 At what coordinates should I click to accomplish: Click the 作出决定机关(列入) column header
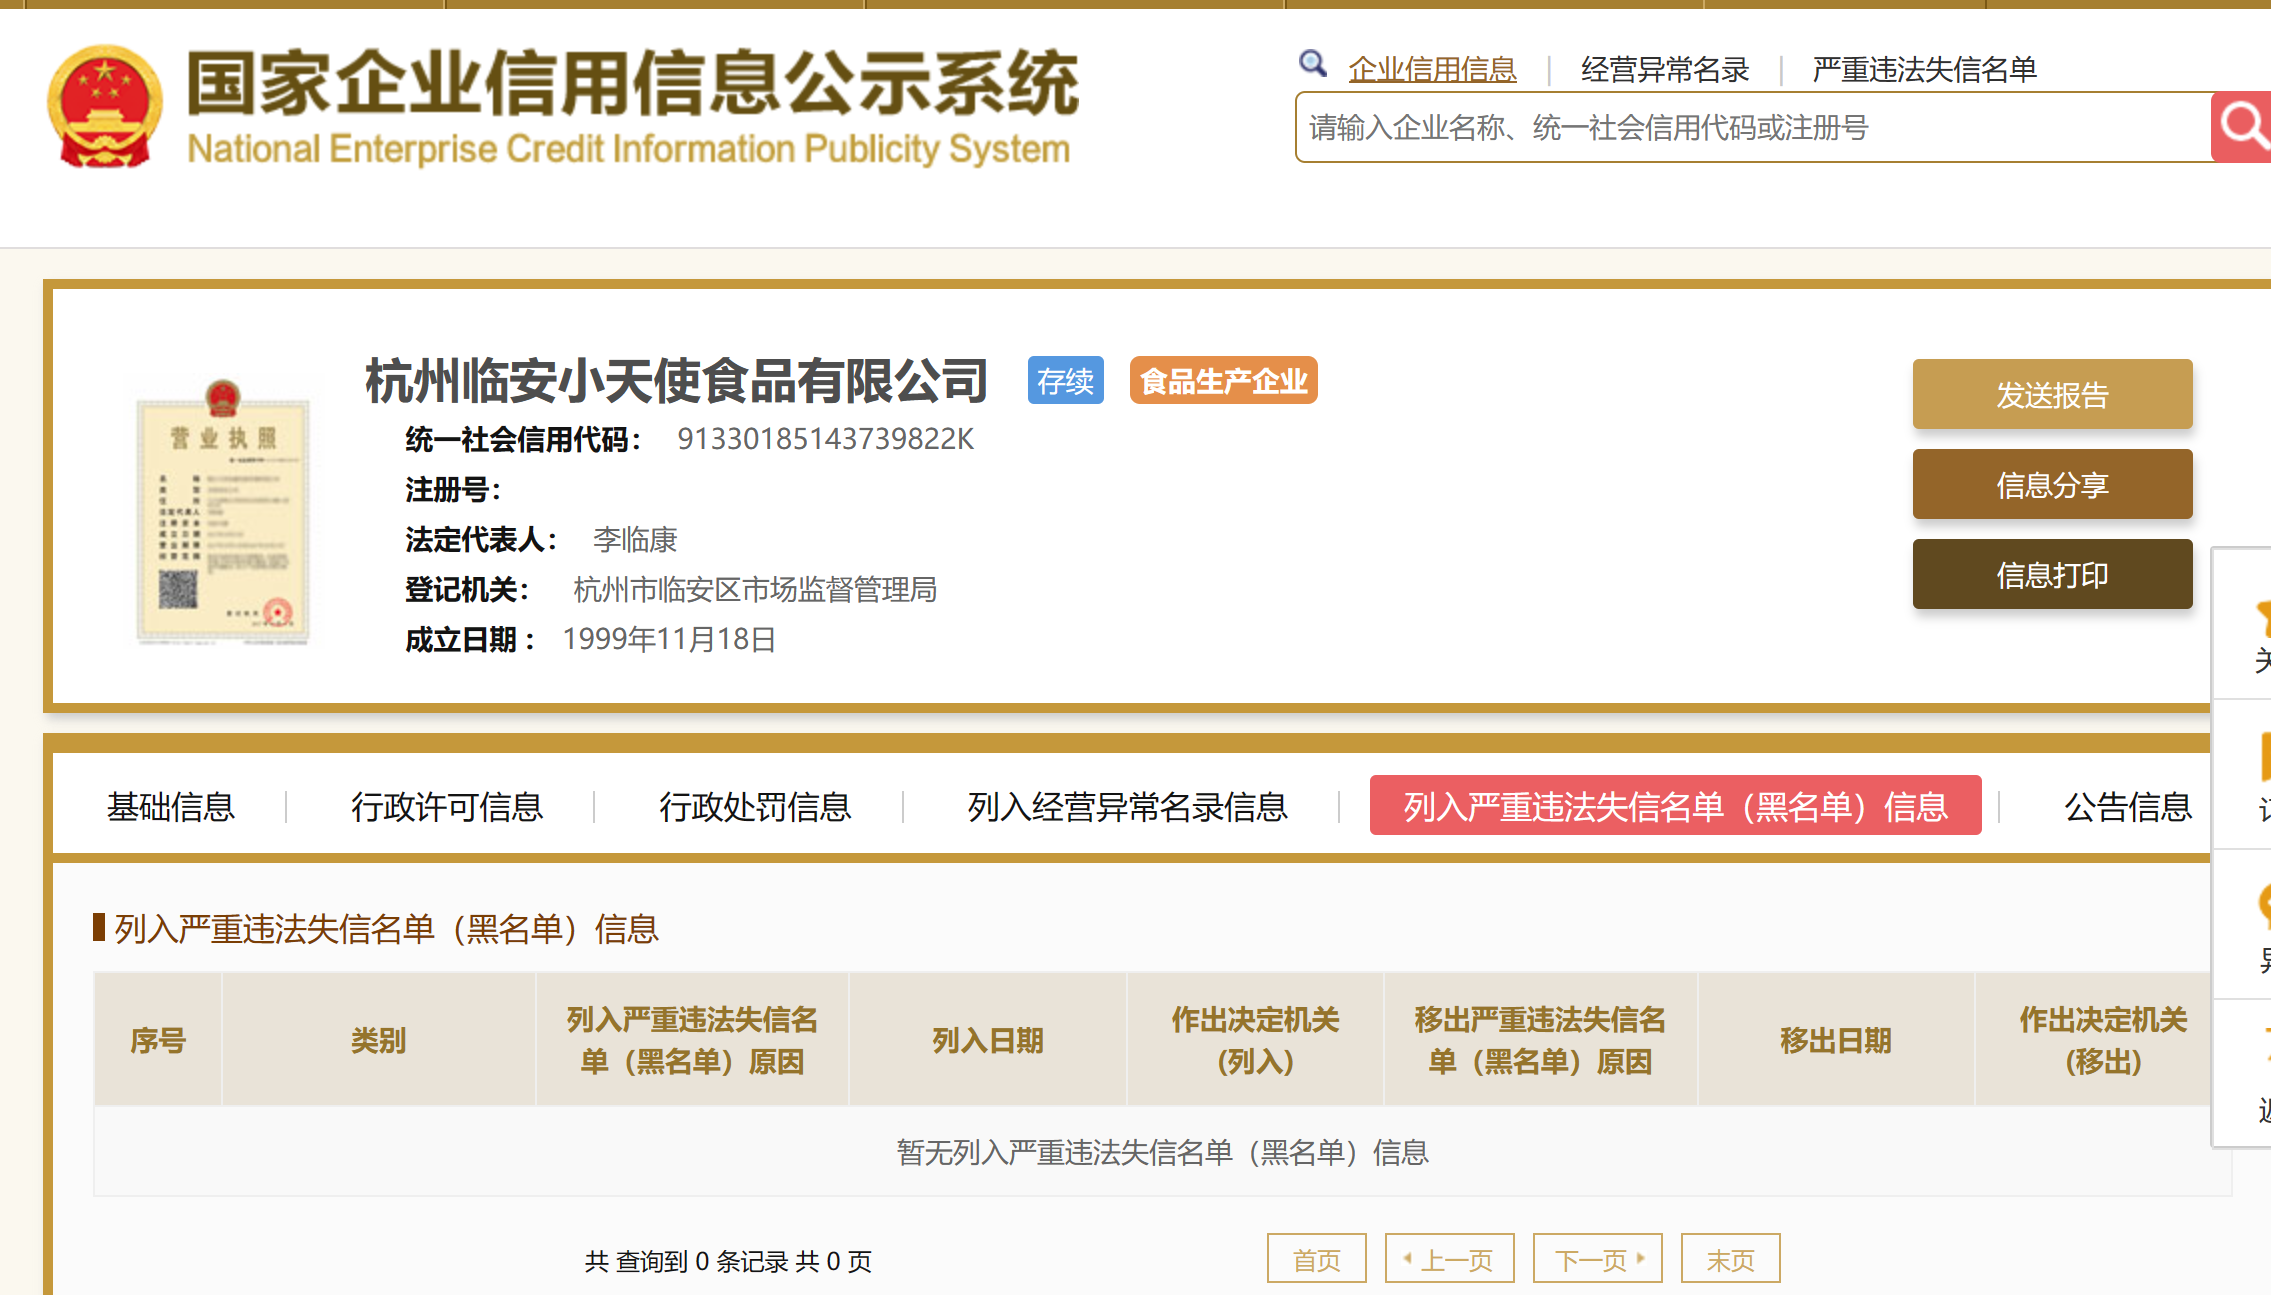[x=1255, y=1040]
